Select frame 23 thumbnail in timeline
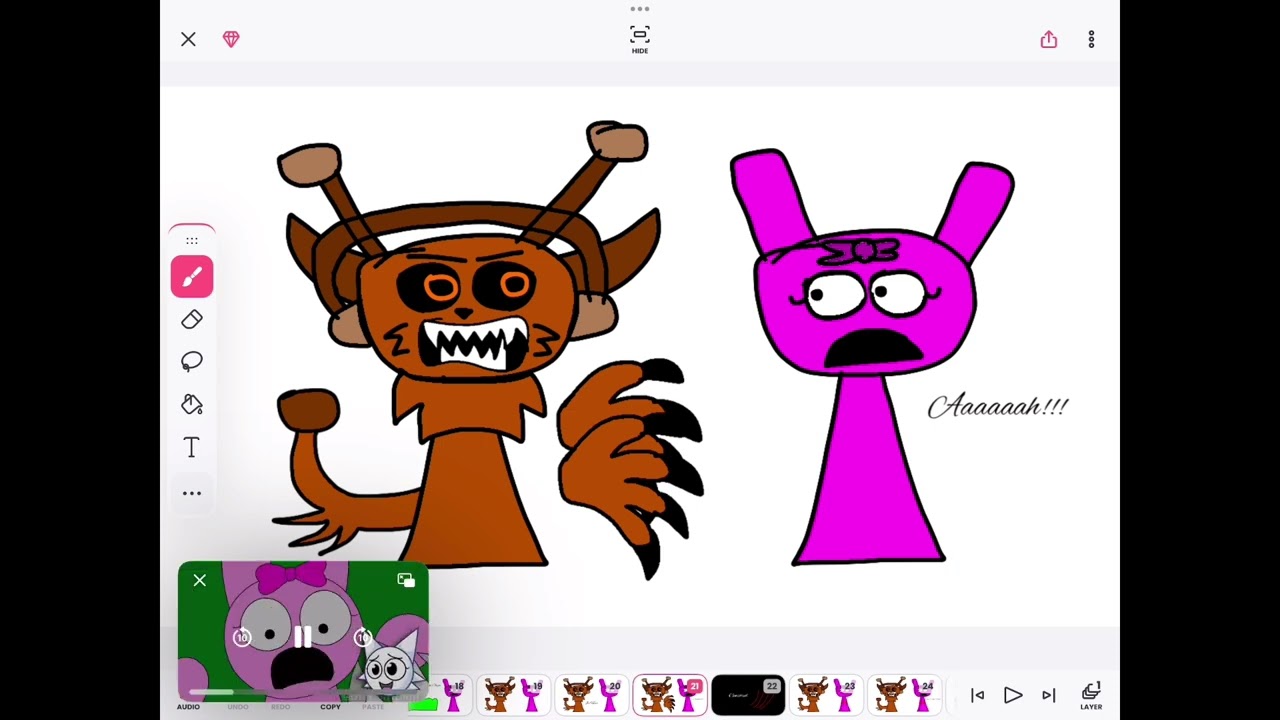 [826, 695]
